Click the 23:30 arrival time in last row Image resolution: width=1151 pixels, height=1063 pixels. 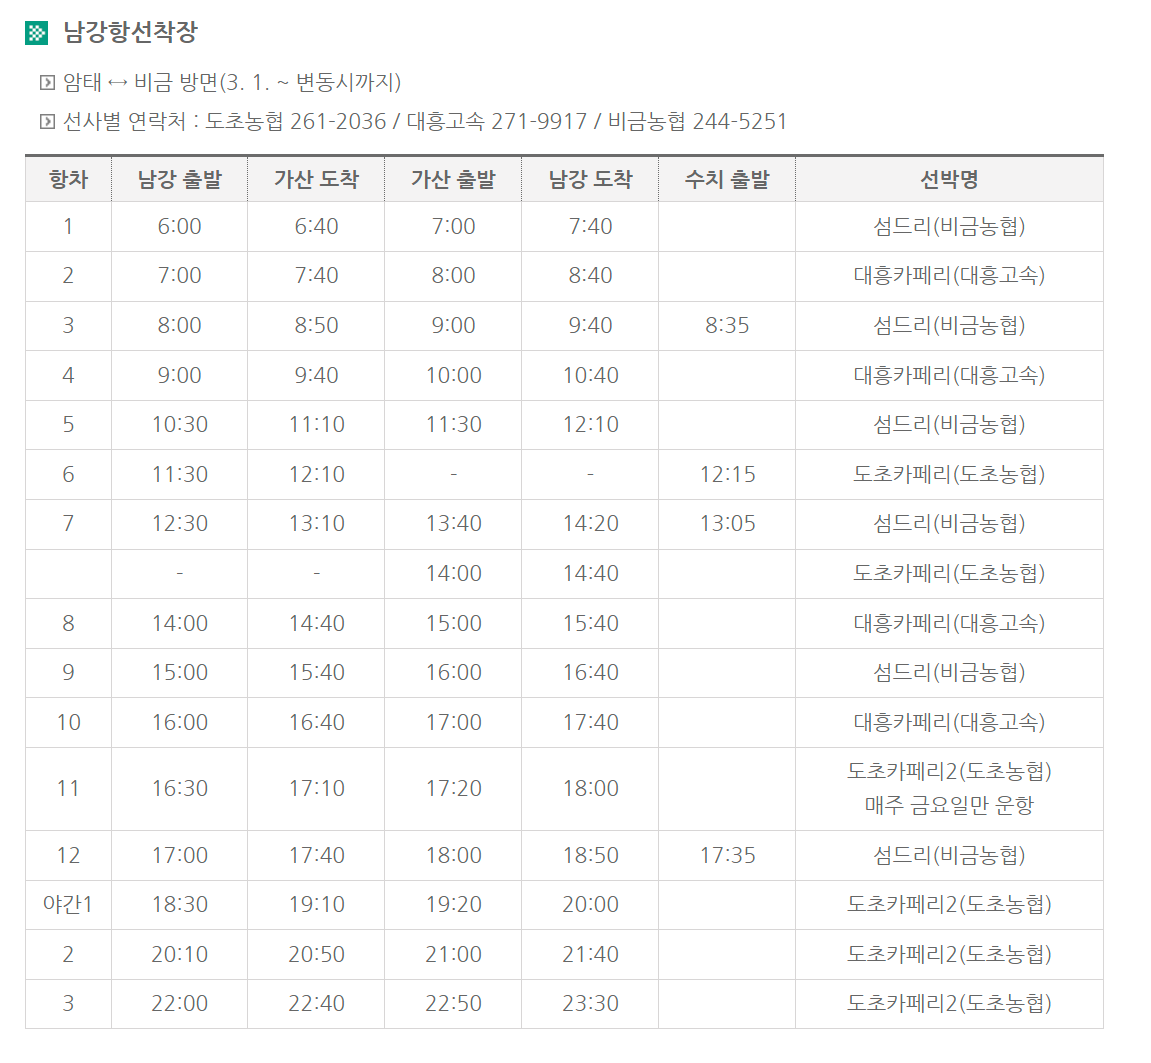[x=589, y=1003]
